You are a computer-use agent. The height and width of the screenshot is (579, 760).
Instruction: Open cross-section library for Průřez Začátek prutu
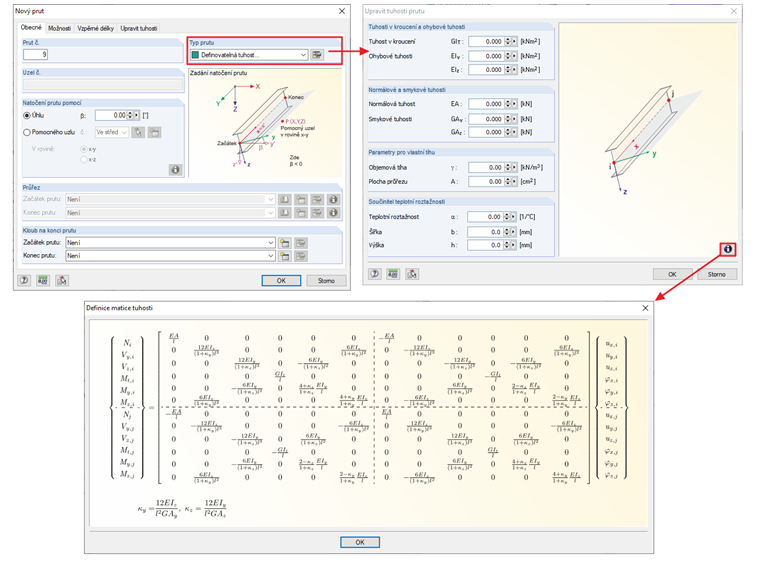pyautogui.click(x=285, y=199)
